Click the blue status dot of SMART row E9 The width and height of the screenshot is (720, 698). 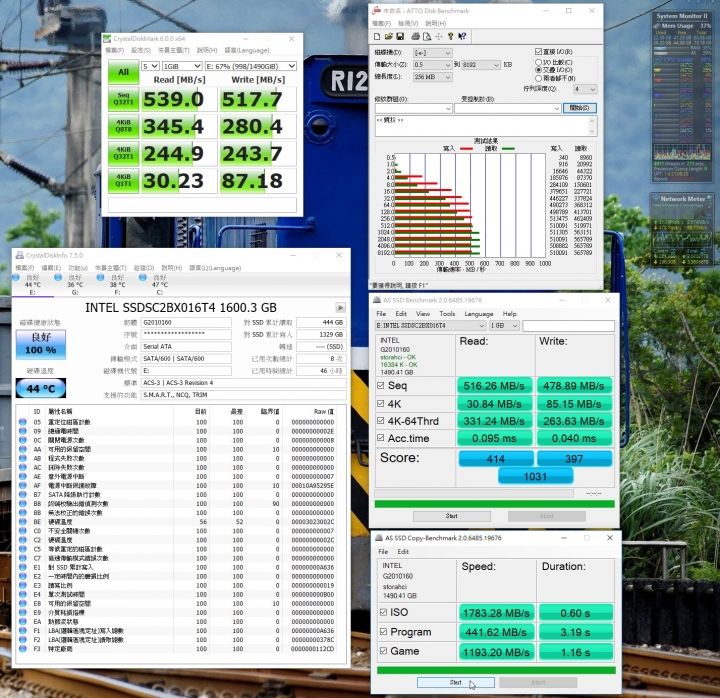[x=22, y=613]
